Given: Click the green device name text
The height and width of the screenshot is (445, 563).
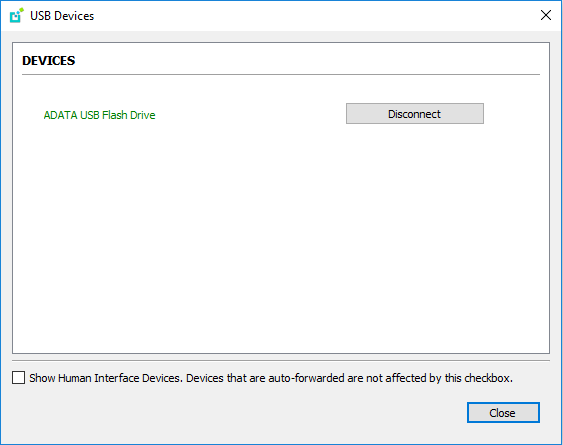Looking at the screenshot, I should coord(99,115).
